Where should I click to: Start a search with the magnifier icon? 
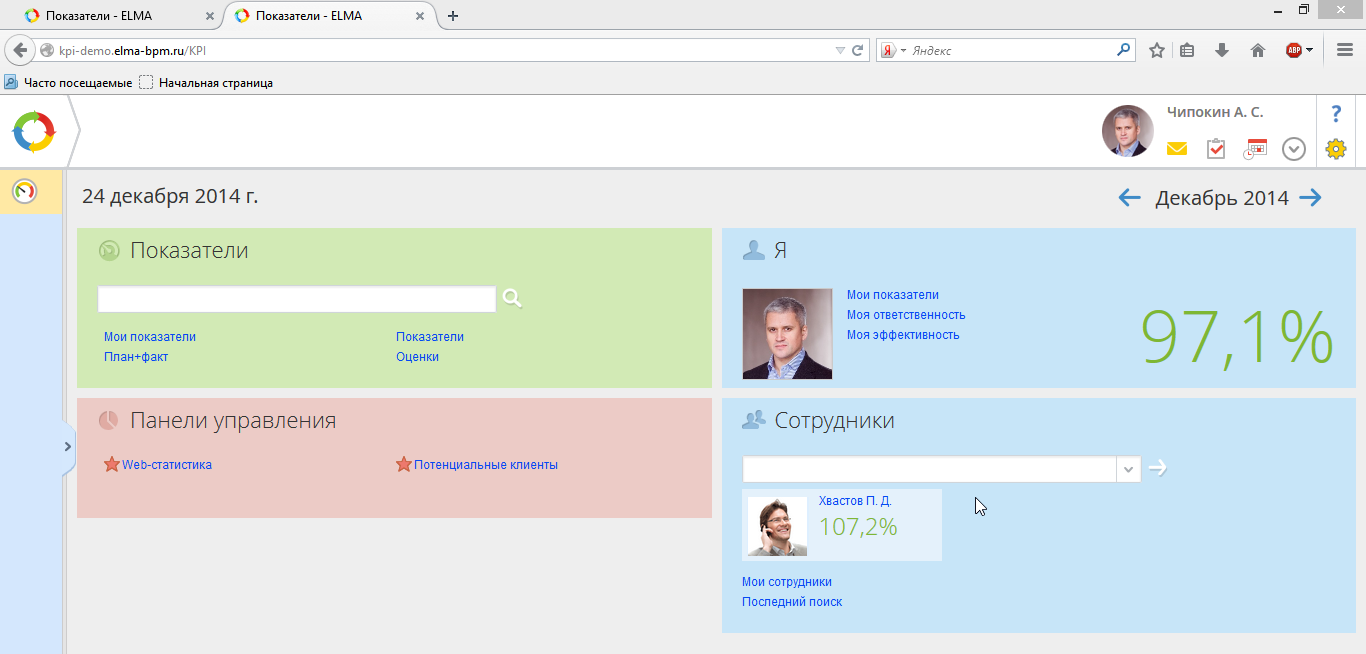coord(512,298)
